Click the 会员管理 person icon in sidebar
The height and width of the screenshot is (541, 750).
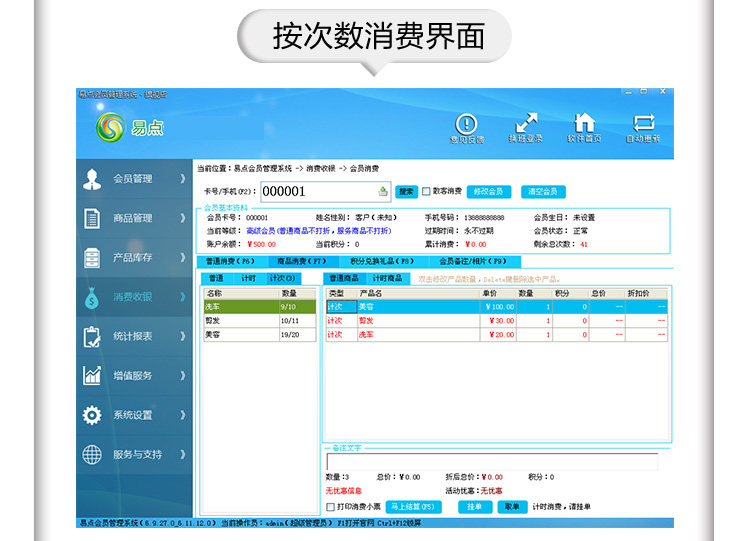click(92, 179)
